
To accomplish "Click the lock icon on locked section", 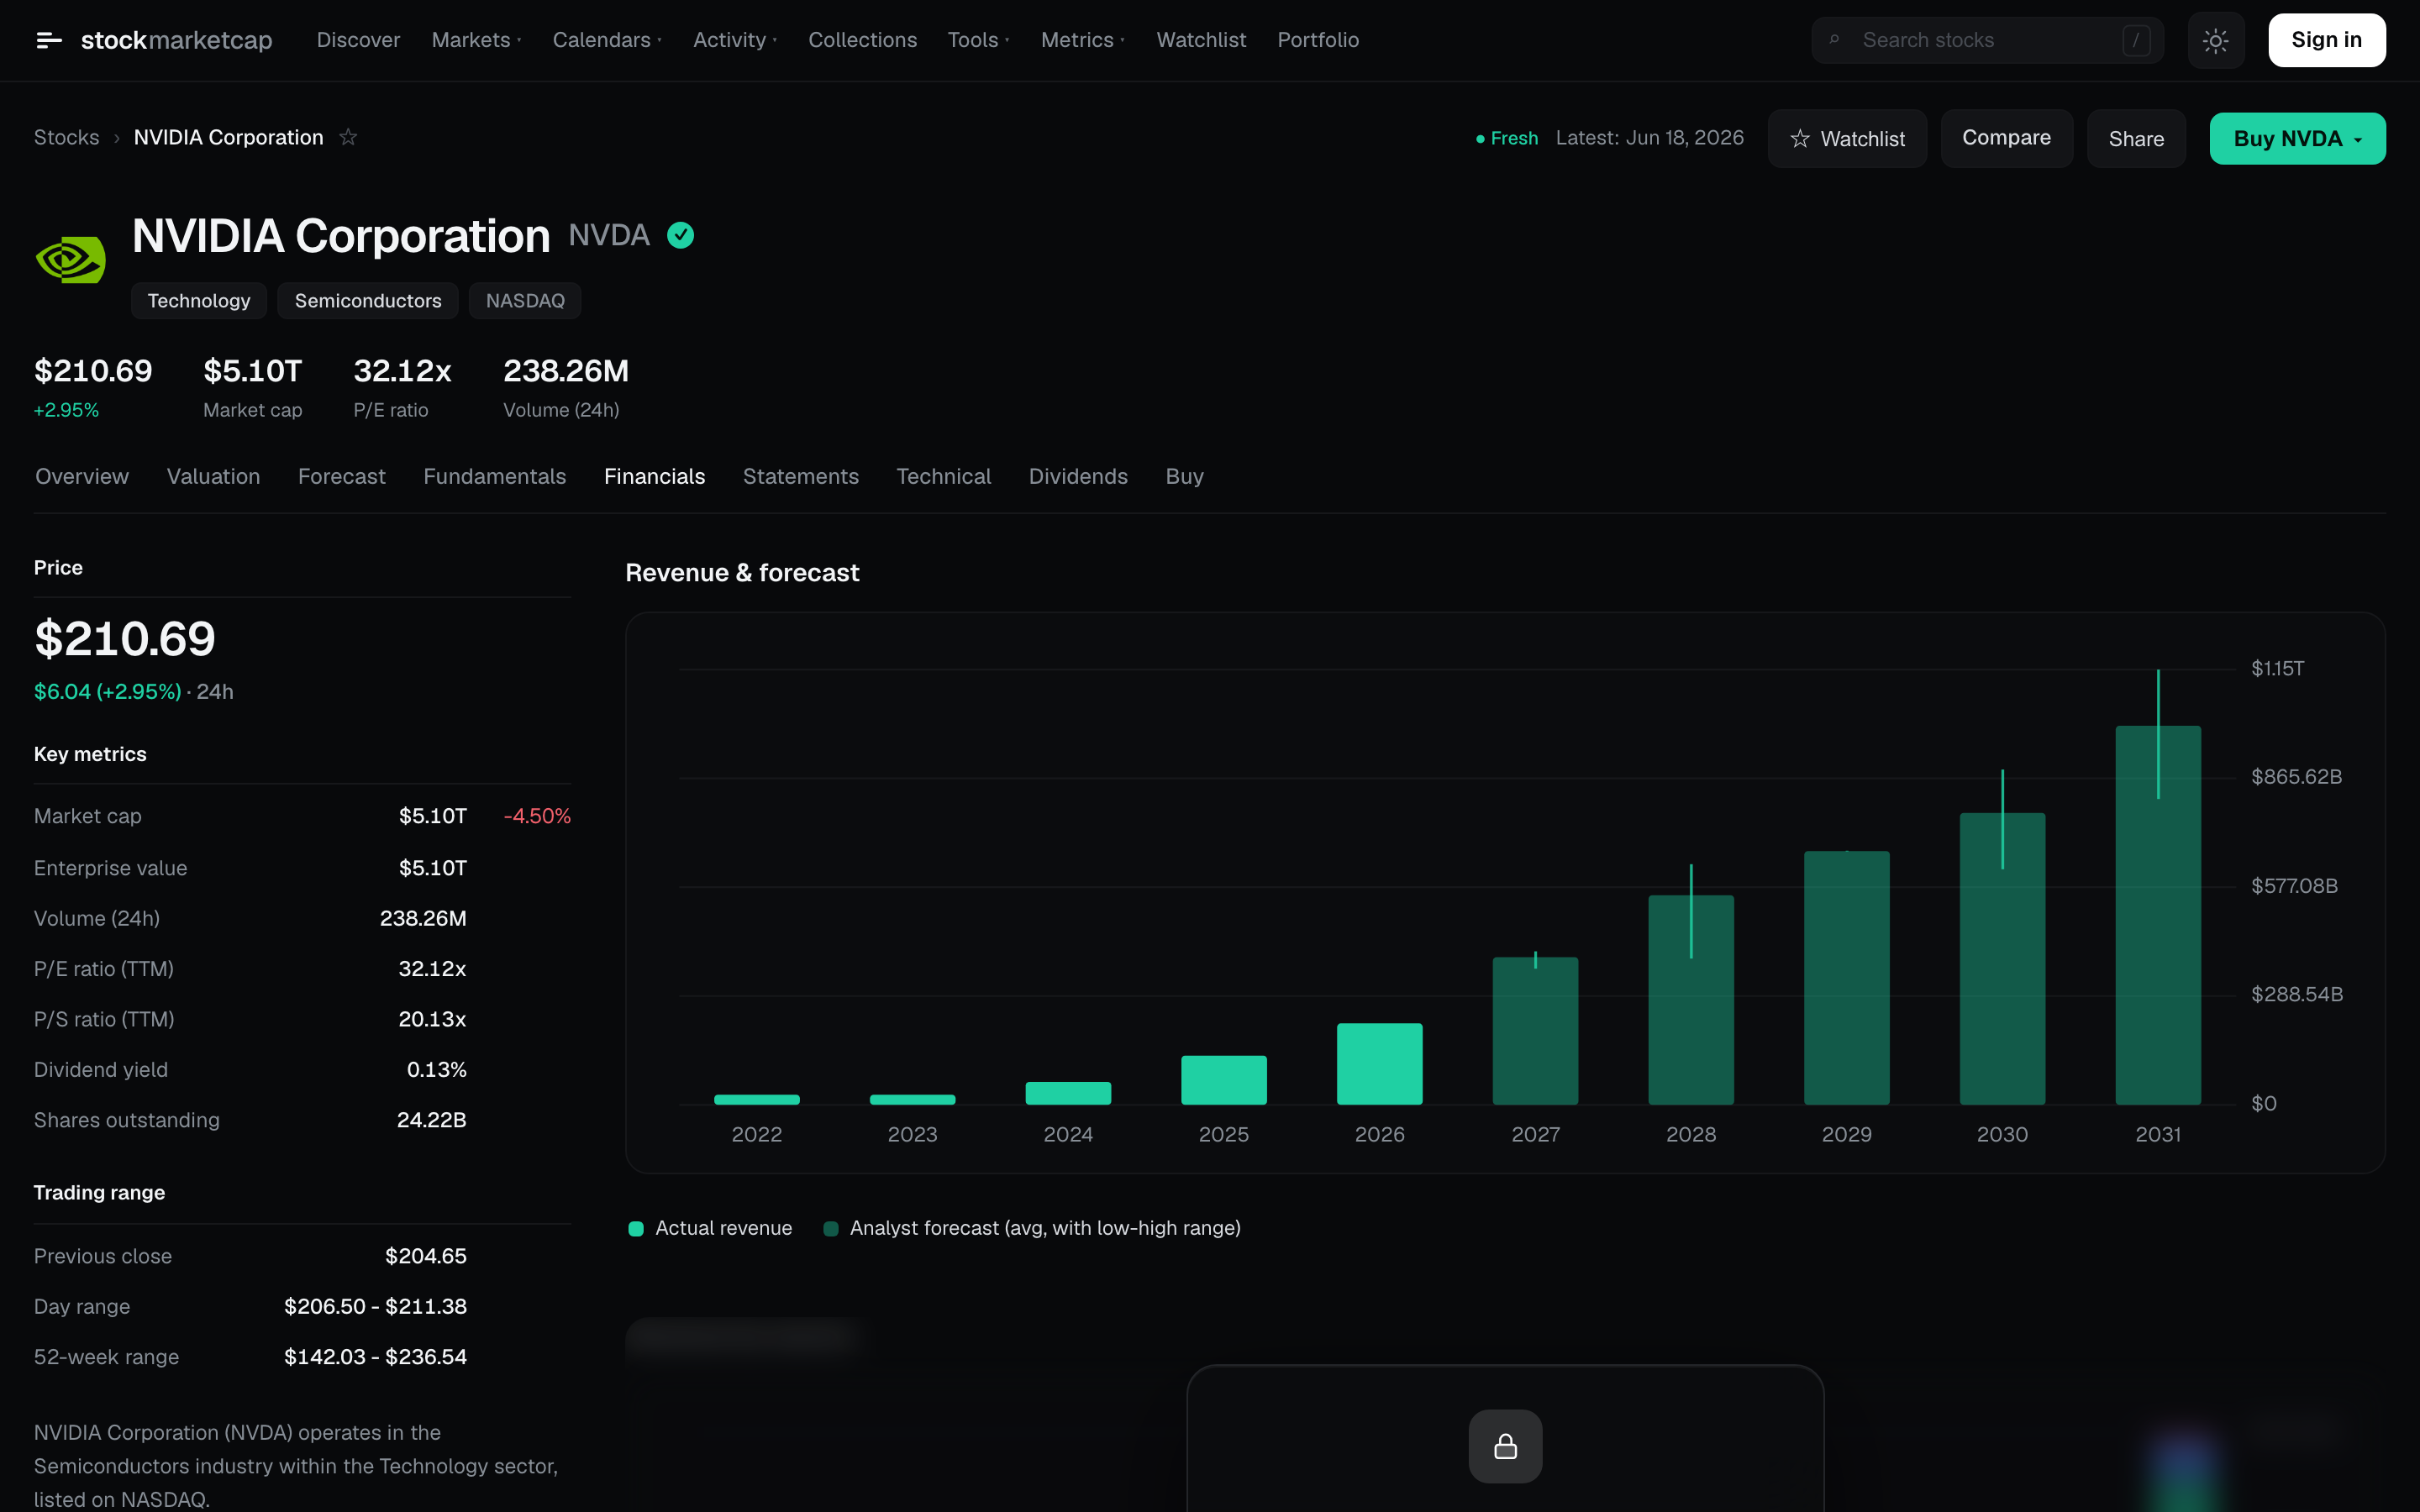I will click(1505, 1446).
